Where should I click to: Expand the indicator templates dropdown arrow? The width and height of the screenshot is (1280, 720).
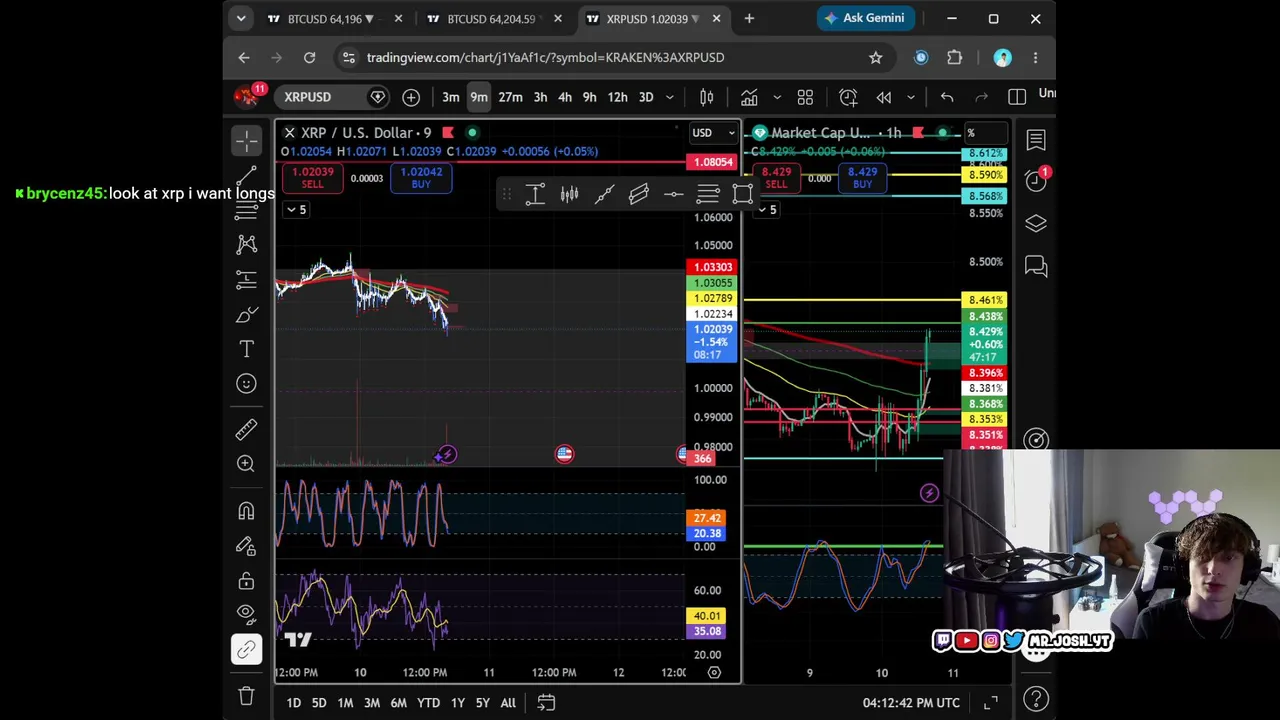(776, 97)
